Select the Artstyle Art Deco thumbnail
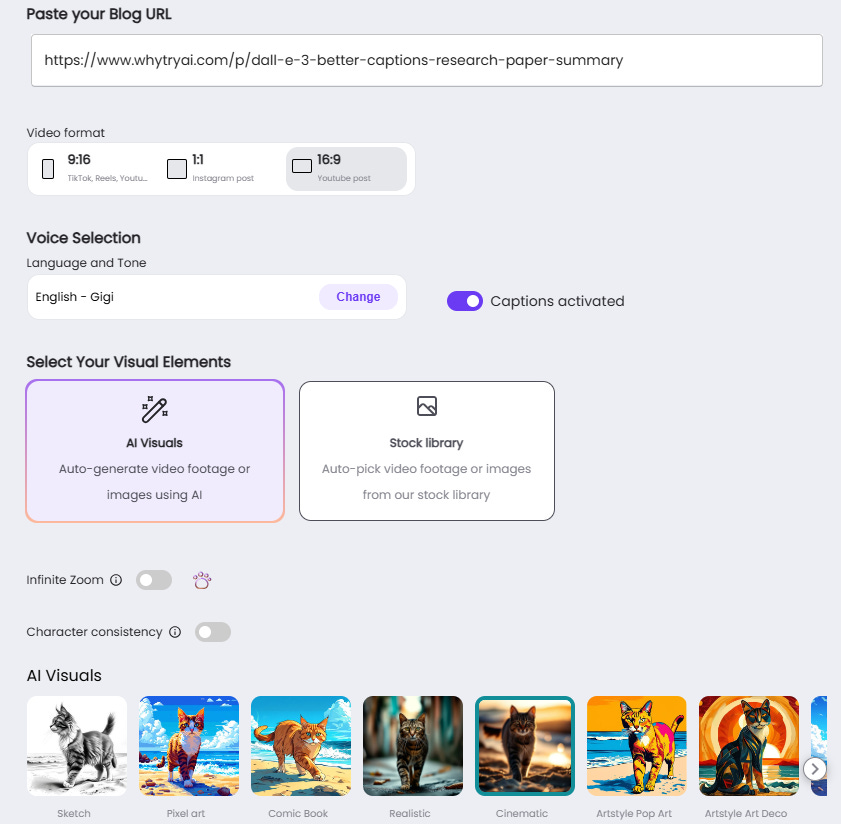Screen dimensions: 841x824 (x=749, y=746)
